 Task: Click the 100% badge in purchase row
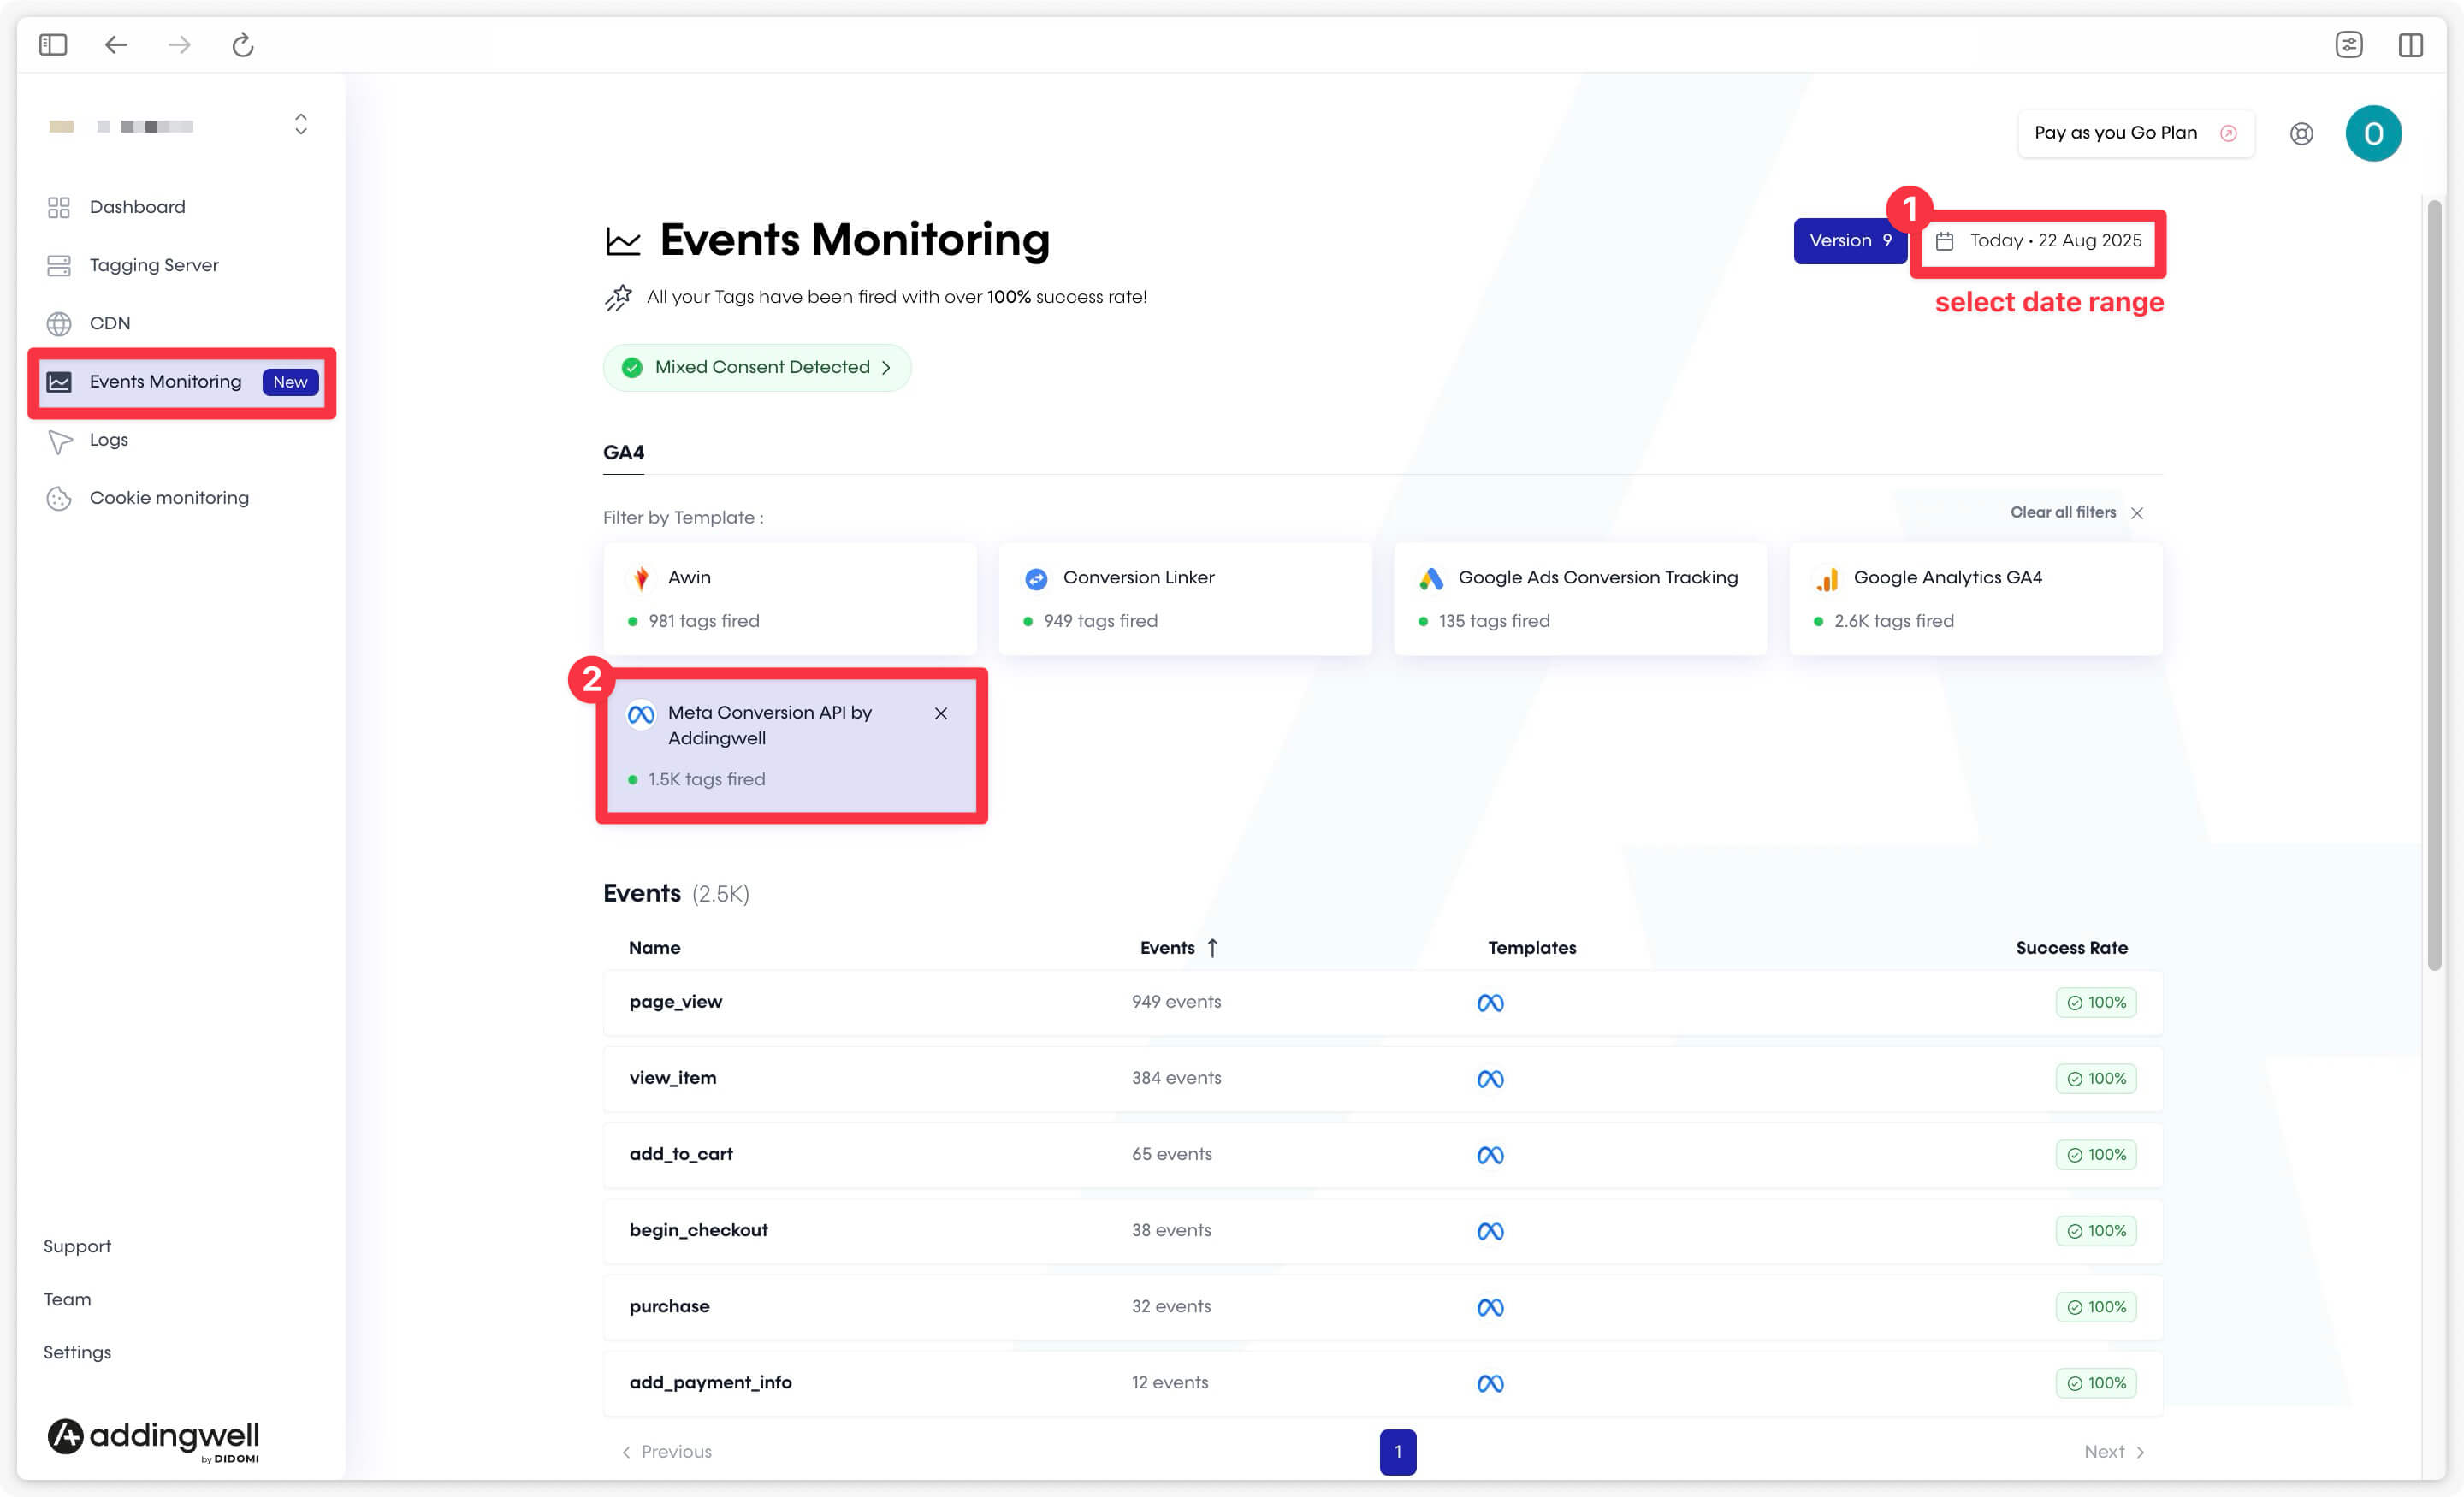click(2096, 1306)
